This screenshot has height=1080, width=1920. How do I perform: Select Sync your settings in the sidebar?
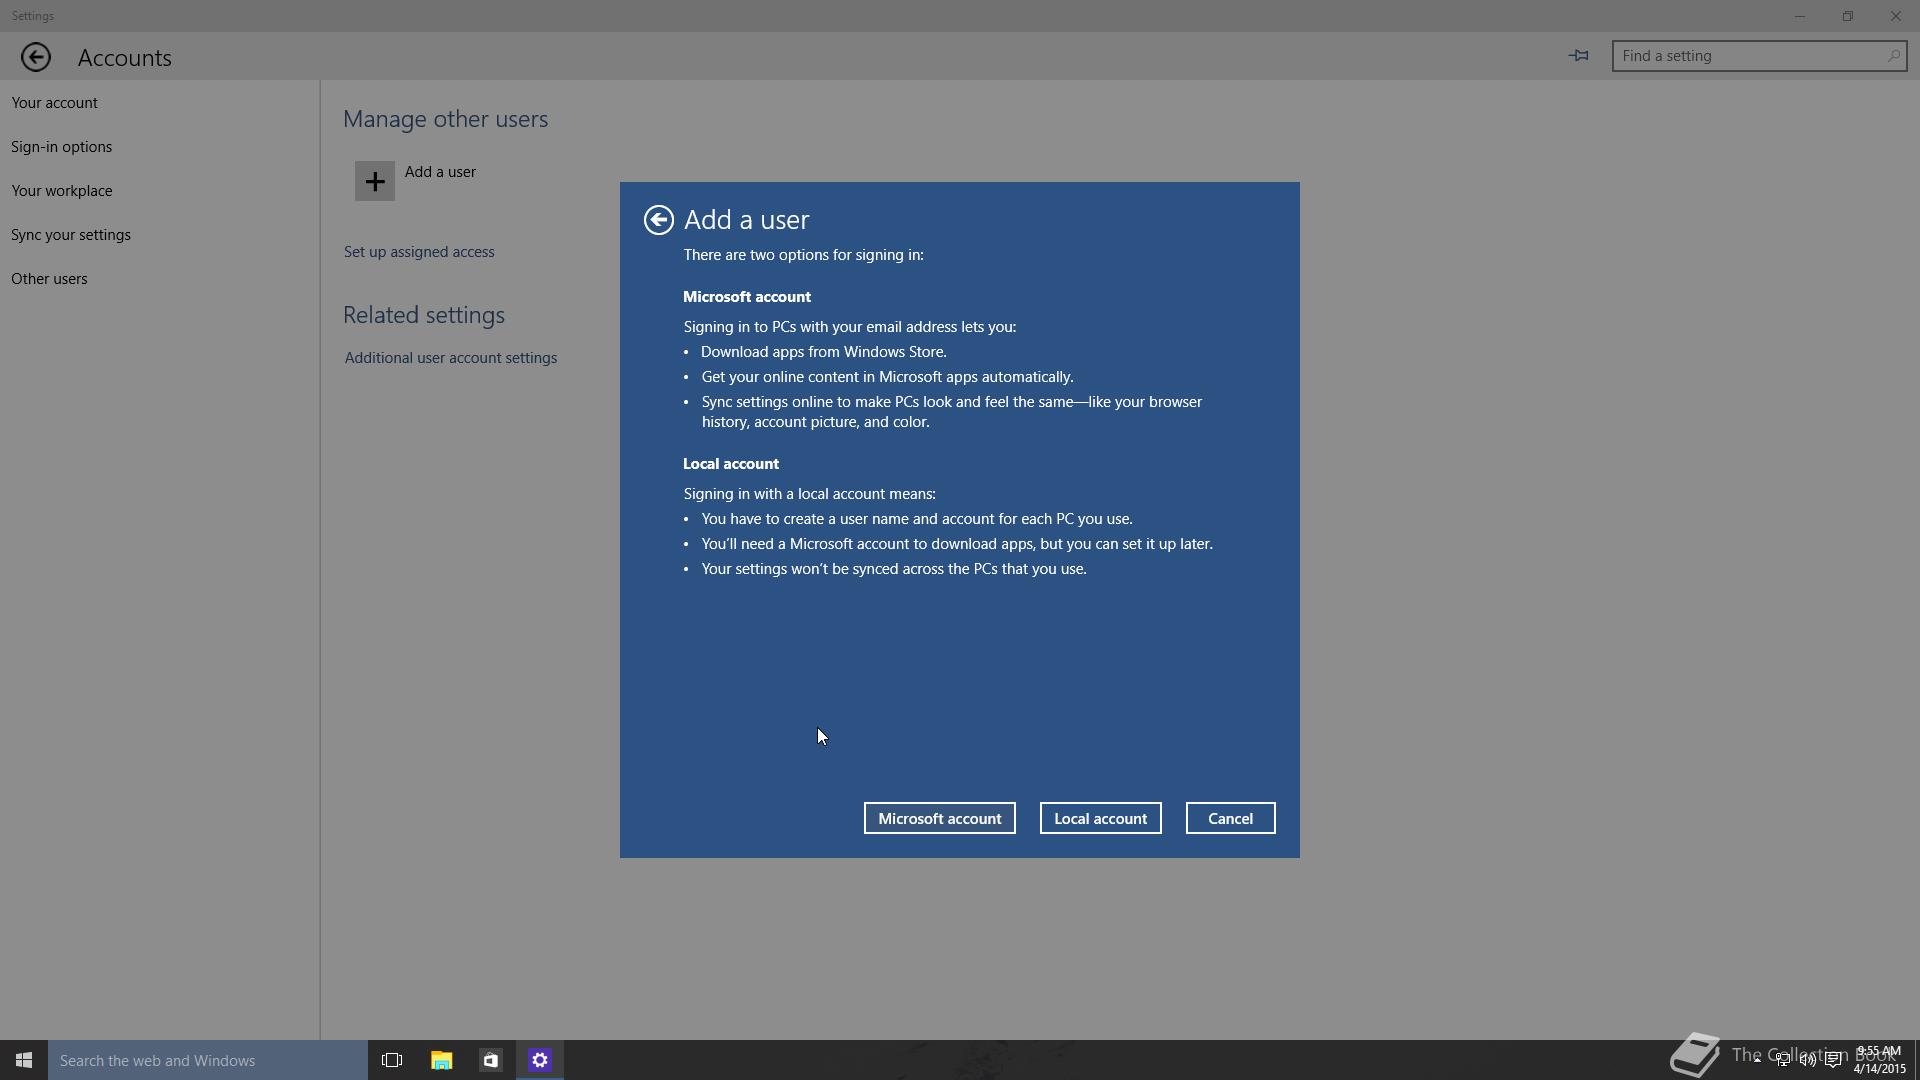pos(71,235)
